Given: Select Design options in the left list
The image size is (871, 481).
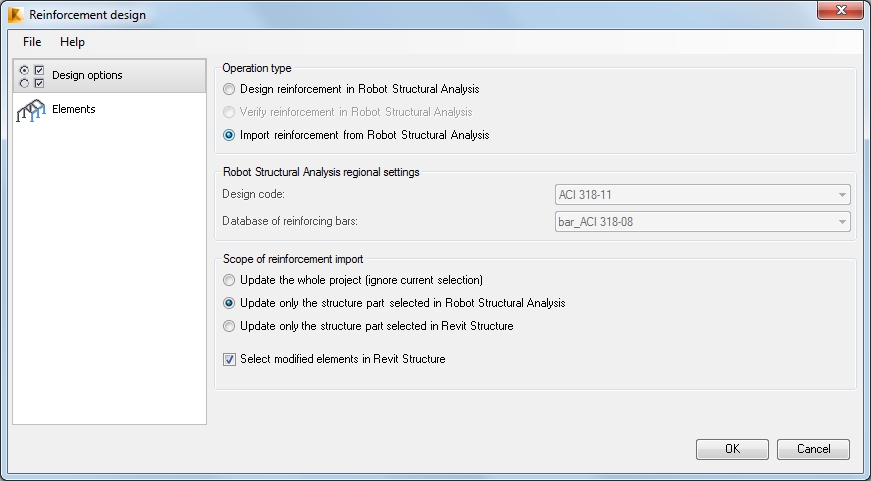Looking at the screenshot, I should 109,76.
